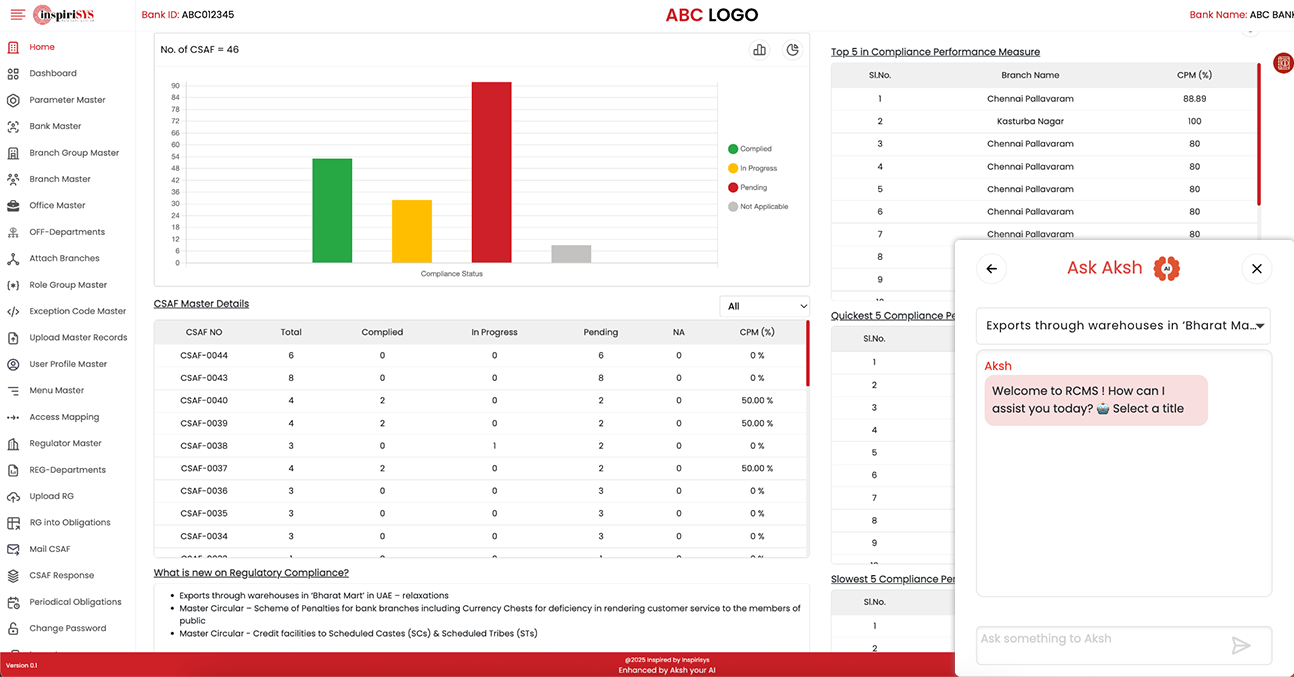
Task: Open Parameter Master menu item
Action: (x=67, y=100)
